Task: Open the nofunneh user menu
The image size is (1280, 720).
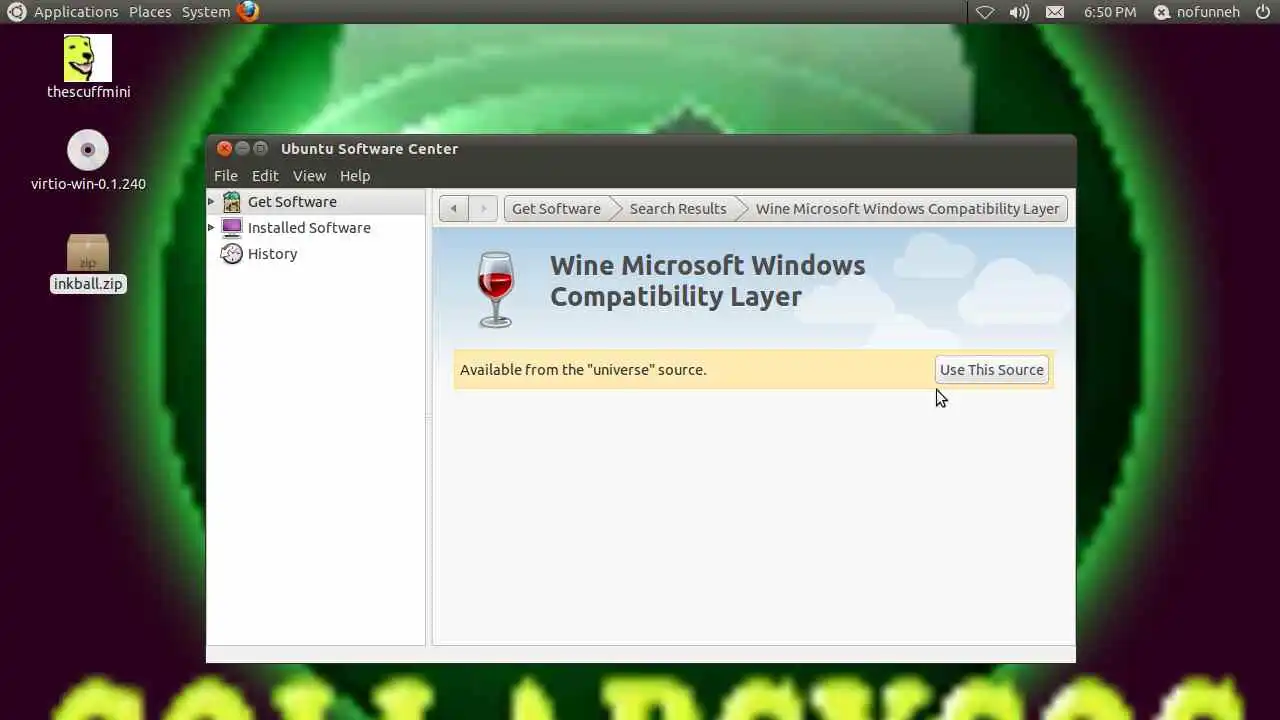Action: tap(1197, 12)
